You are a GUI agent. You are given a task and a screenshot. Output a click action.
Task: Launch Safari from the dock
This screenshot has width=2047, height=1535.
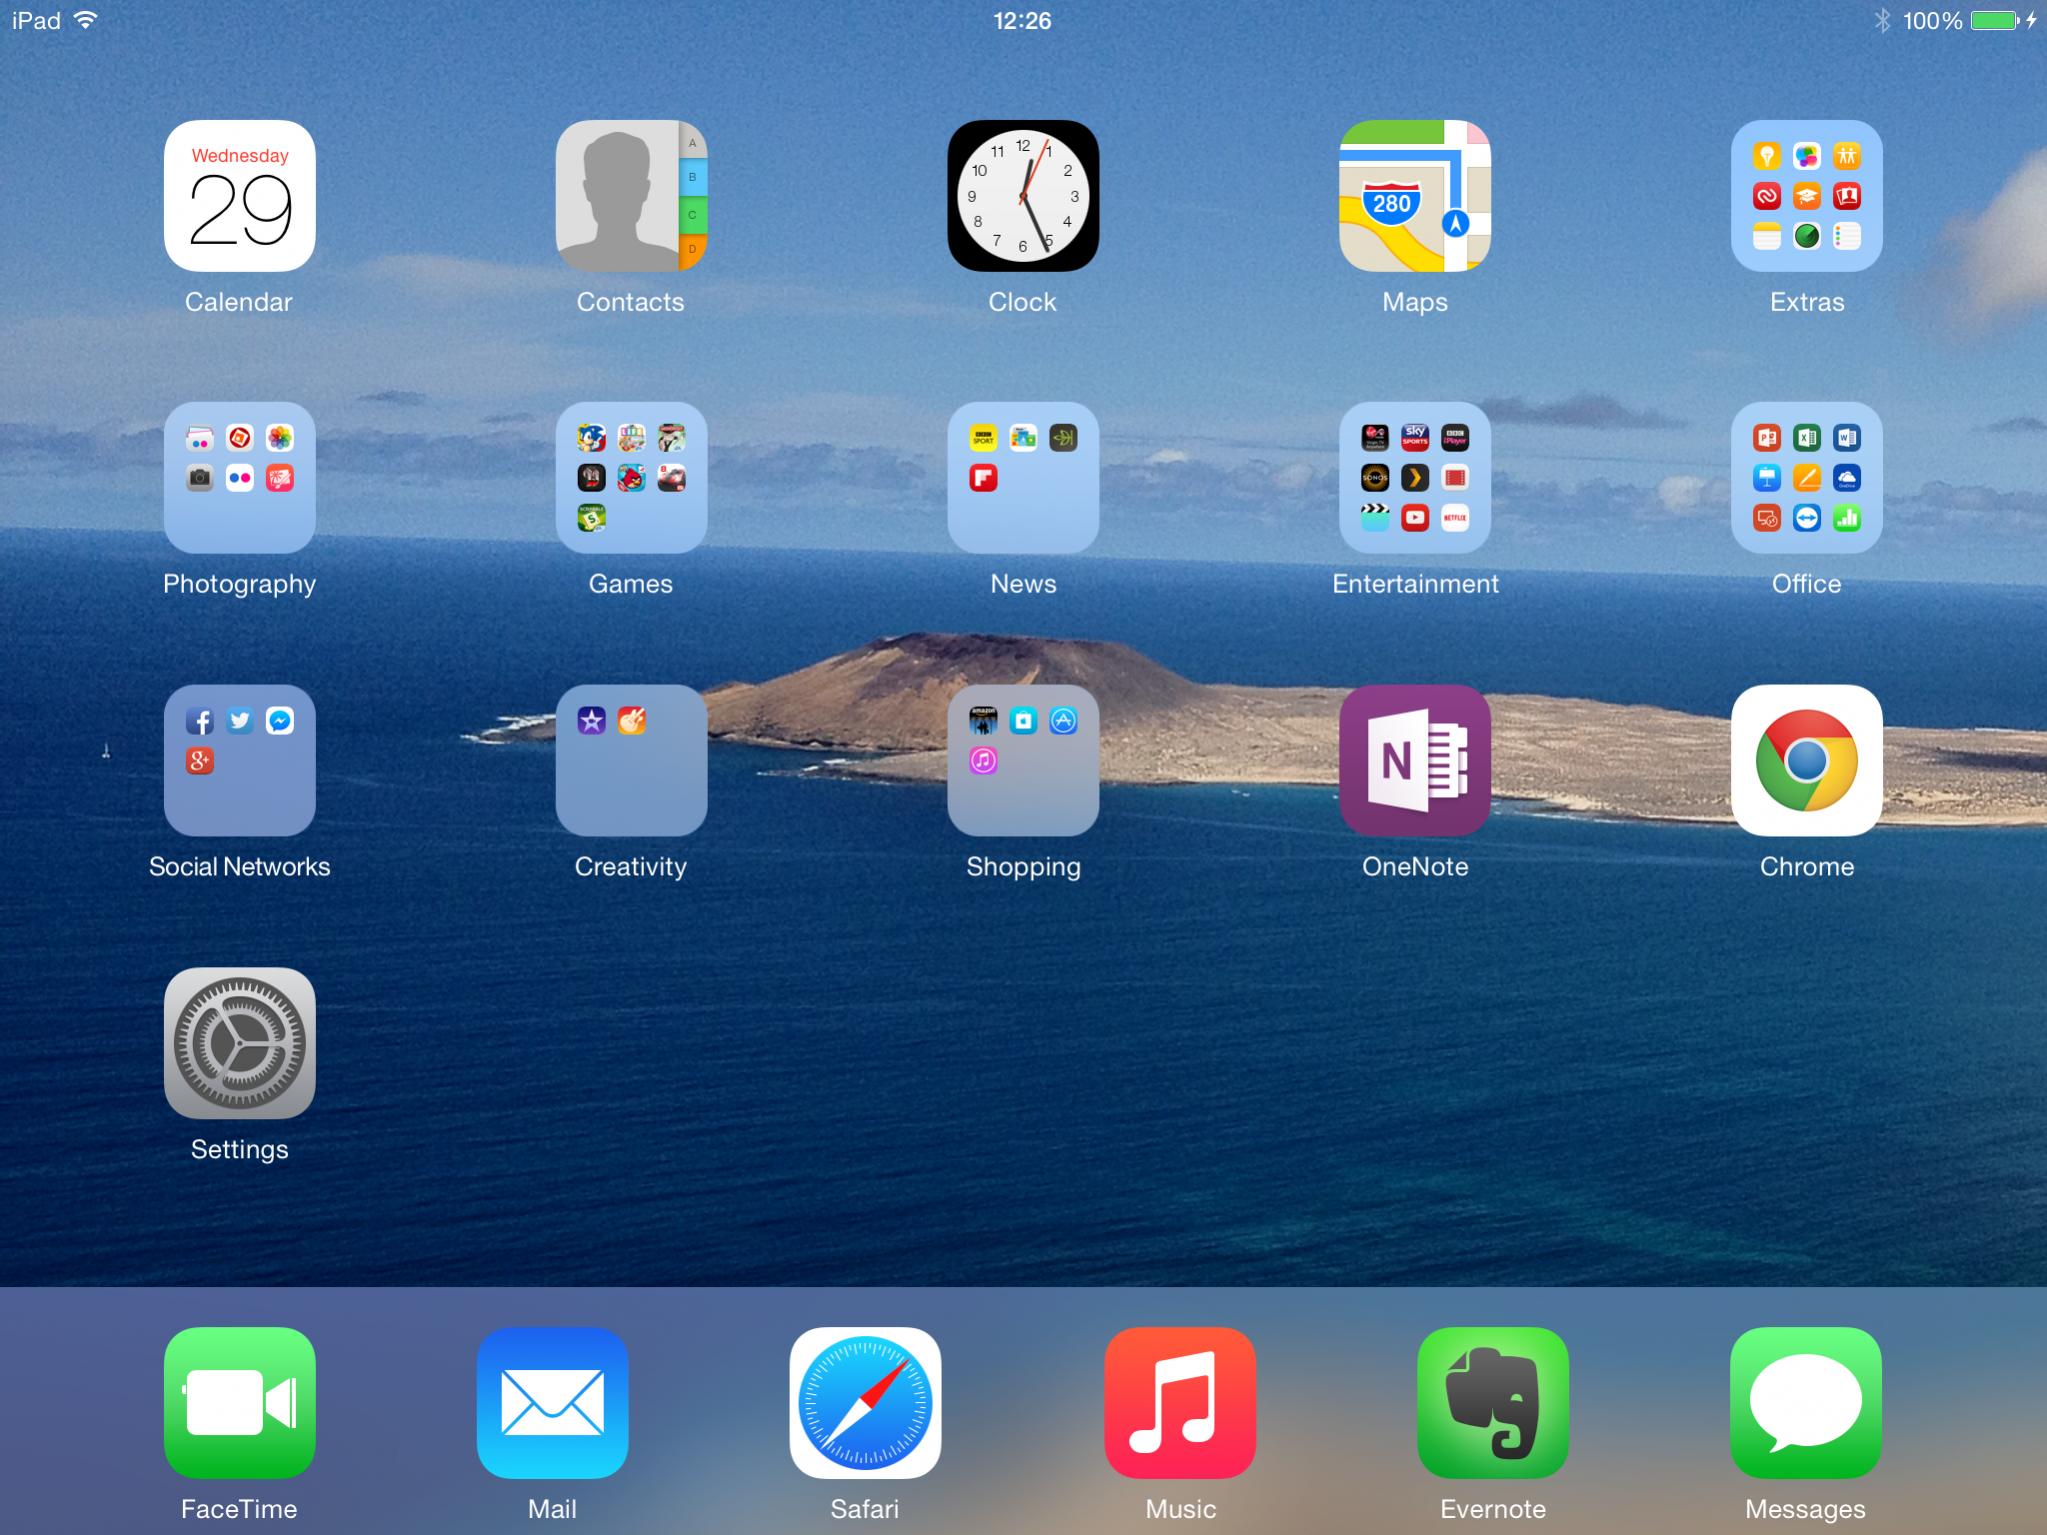[x=865, y=1403]
